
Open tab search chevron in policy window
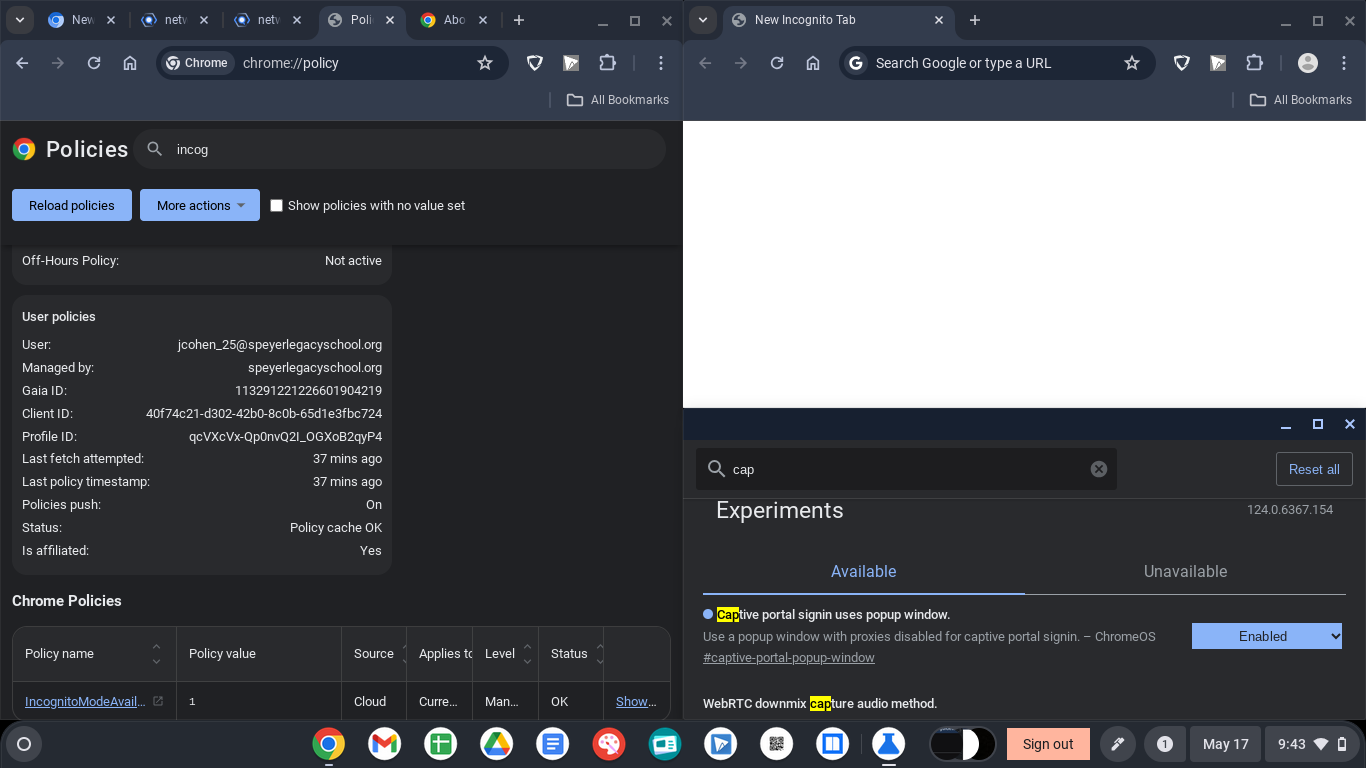click(x=20, y=20)
